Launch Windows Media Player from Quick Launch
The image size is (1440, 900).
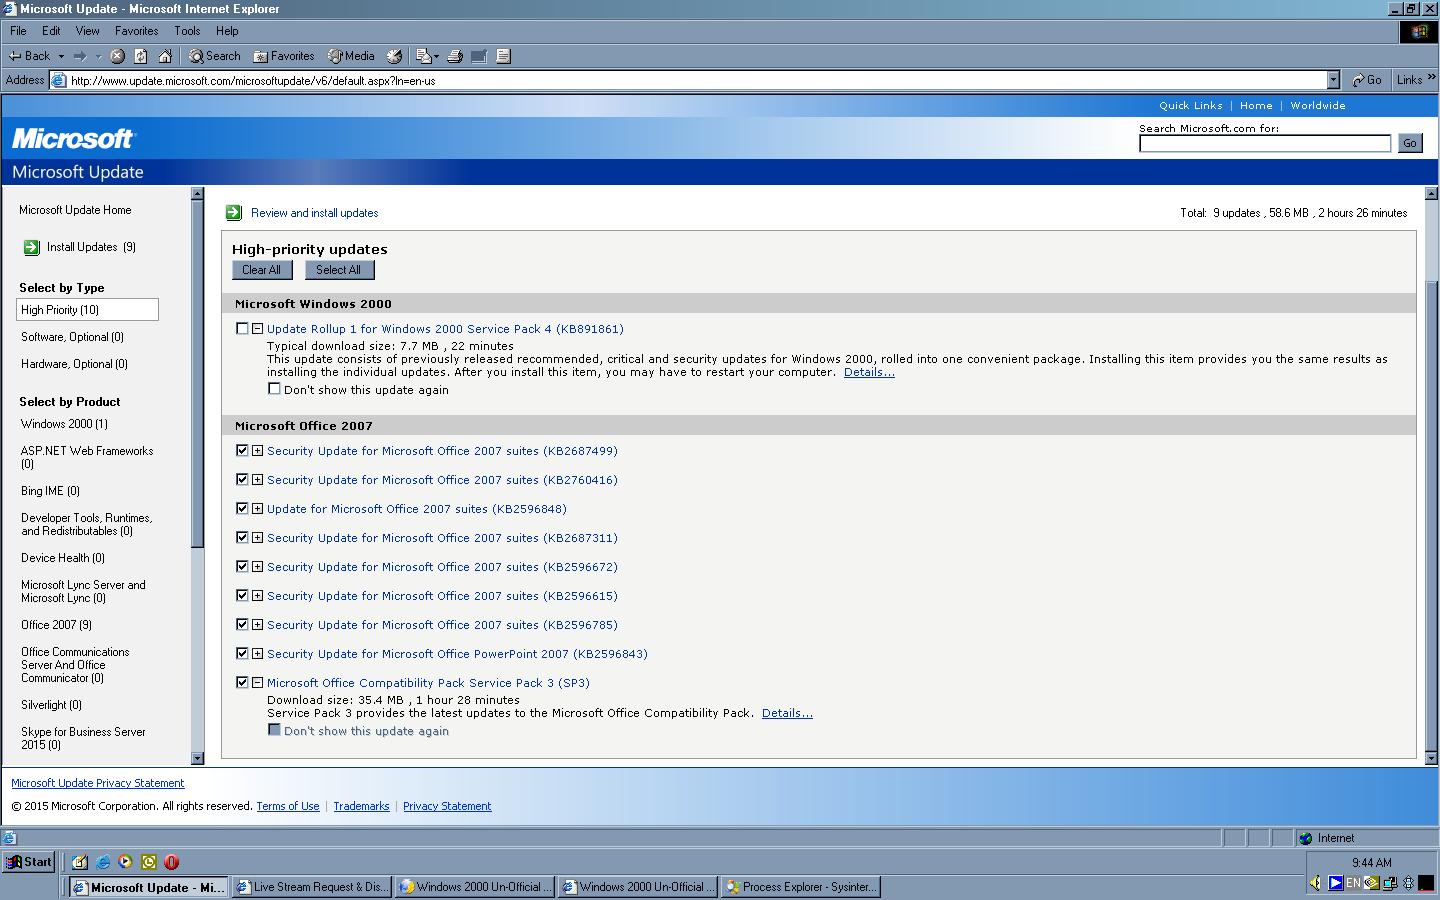coord(125,862)
